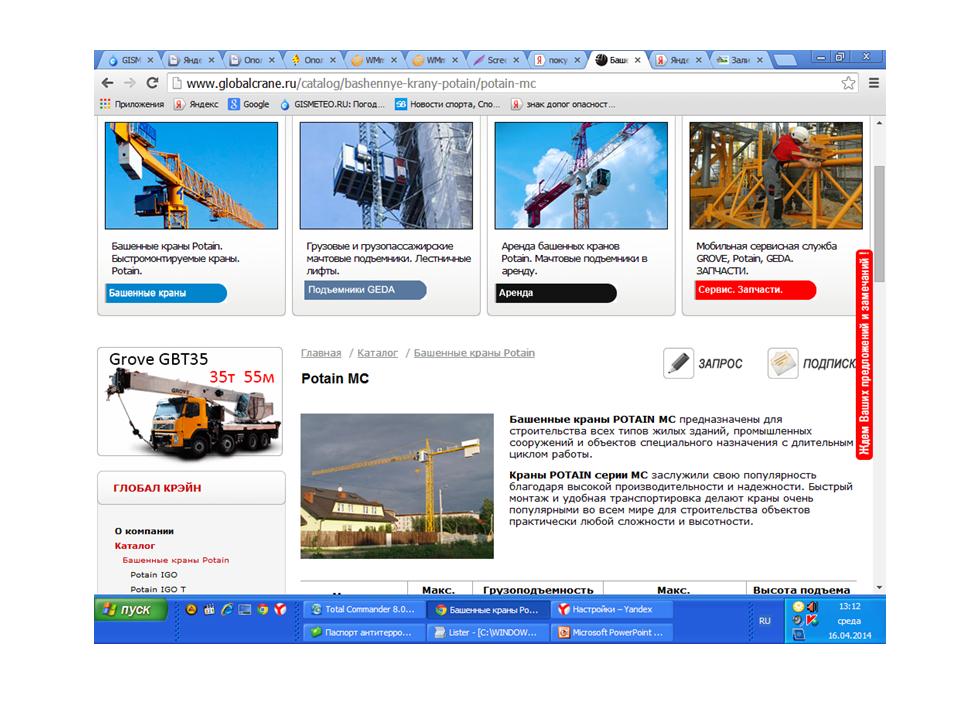Switch to Microsoft PowerPoint taskbar item
Image resolution: width=960 pixels, height=720 pixels.
point(612,632)
